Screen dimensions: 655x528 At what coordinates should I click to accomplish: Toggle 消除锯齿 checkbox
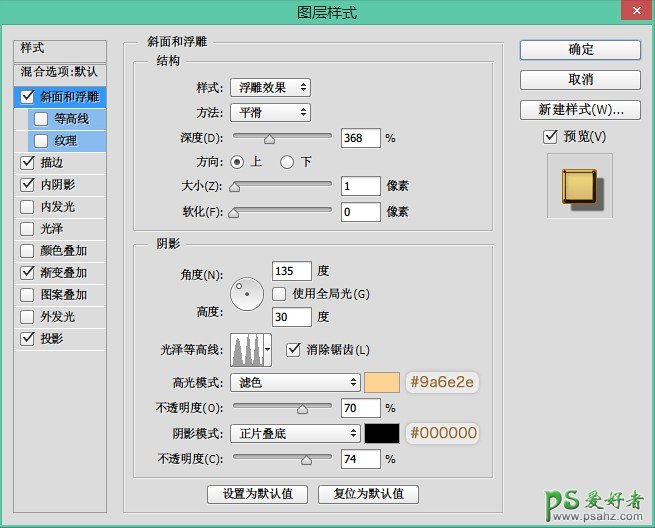tap(294, 349)
